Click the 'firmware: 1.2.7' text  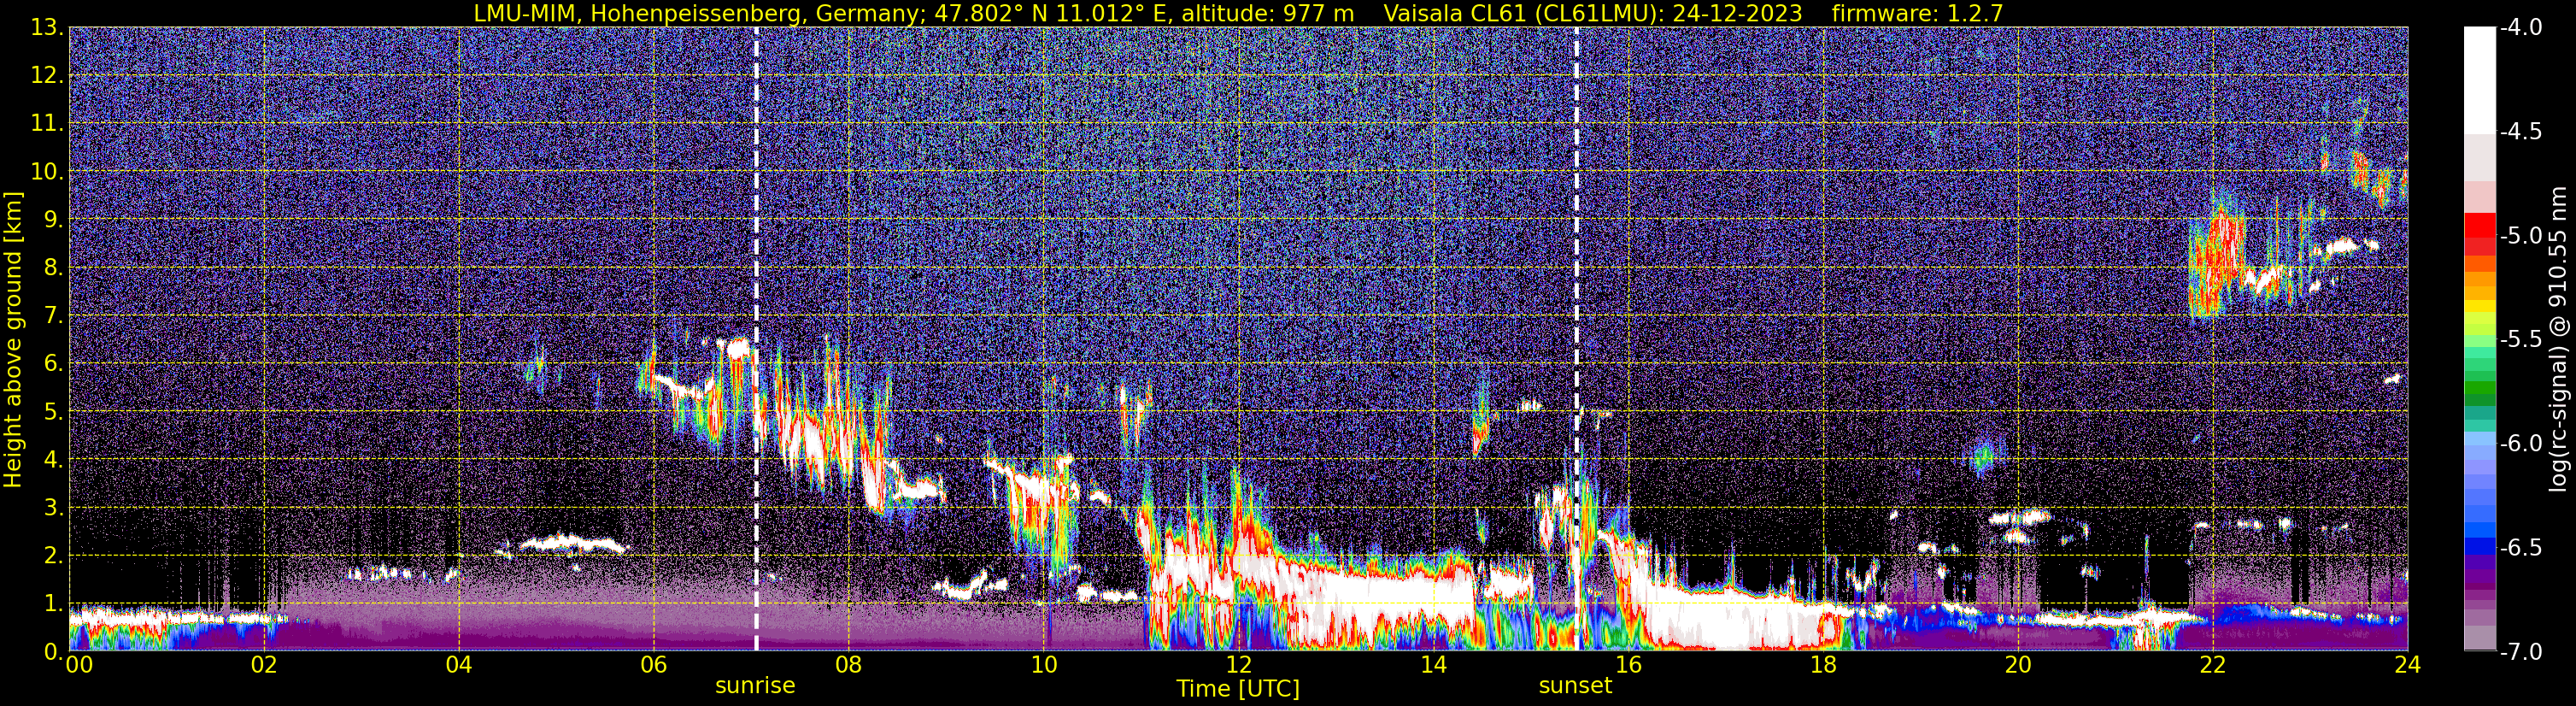pos(1917,13)
